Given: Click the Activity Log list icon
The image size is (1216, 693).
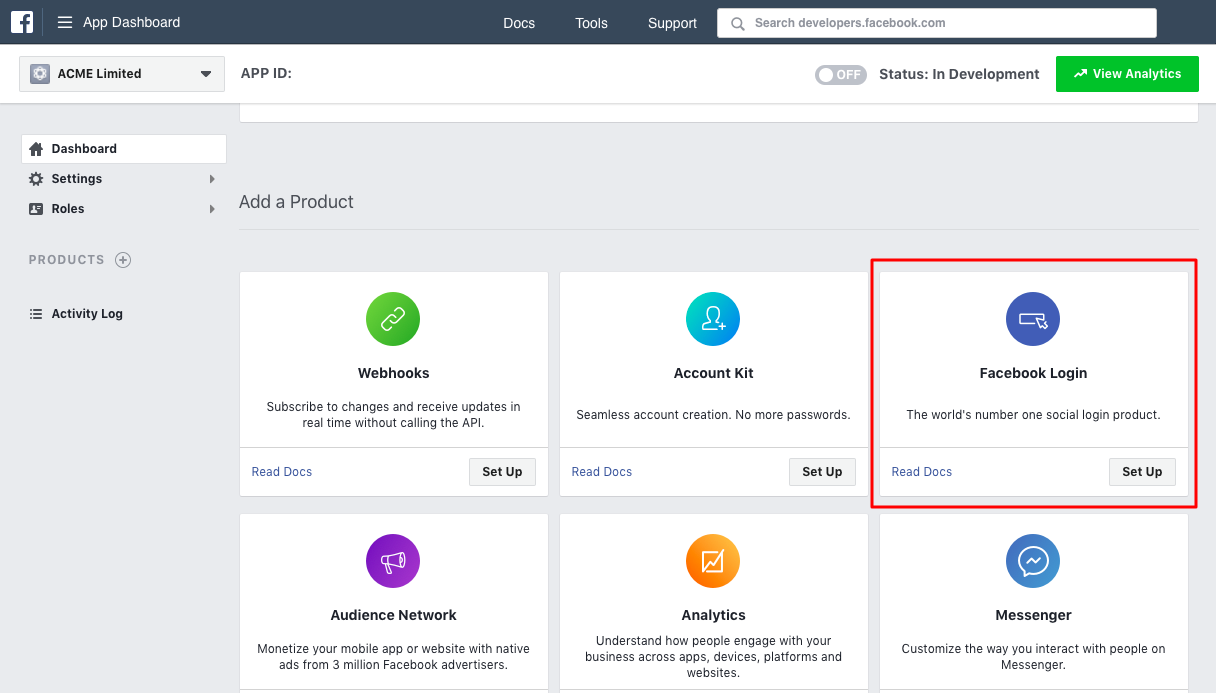Looking at the screenshot, I should tap(36, 314).
